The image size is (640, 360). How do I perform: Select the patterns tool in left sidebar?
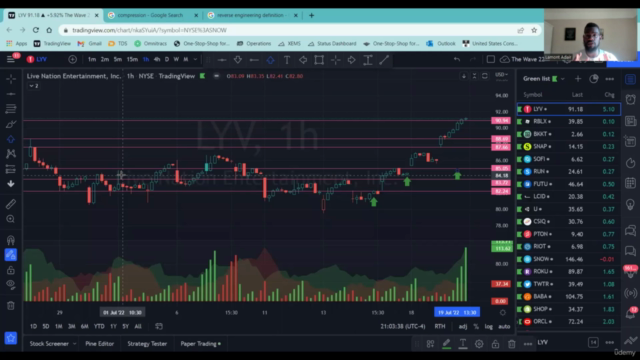click(x=11, y=153)
